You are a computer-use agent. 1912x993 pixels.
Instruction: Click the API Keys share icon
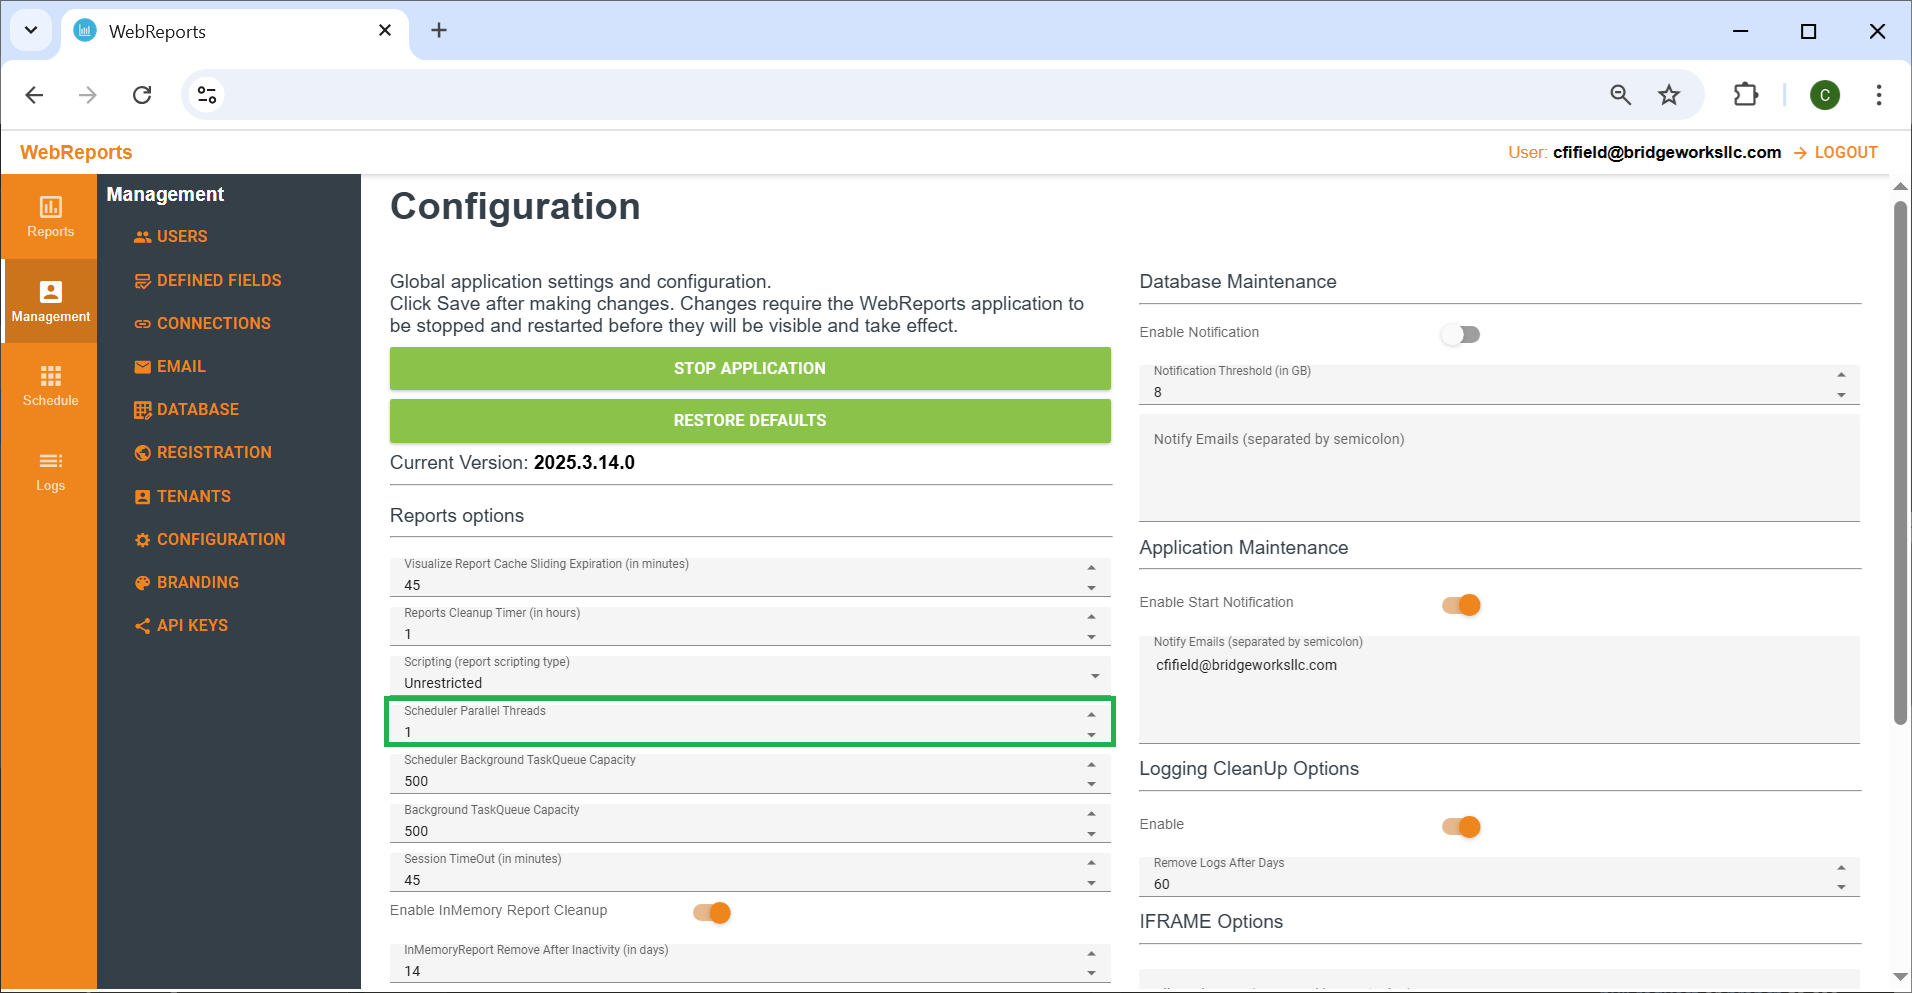click(143, 626)
